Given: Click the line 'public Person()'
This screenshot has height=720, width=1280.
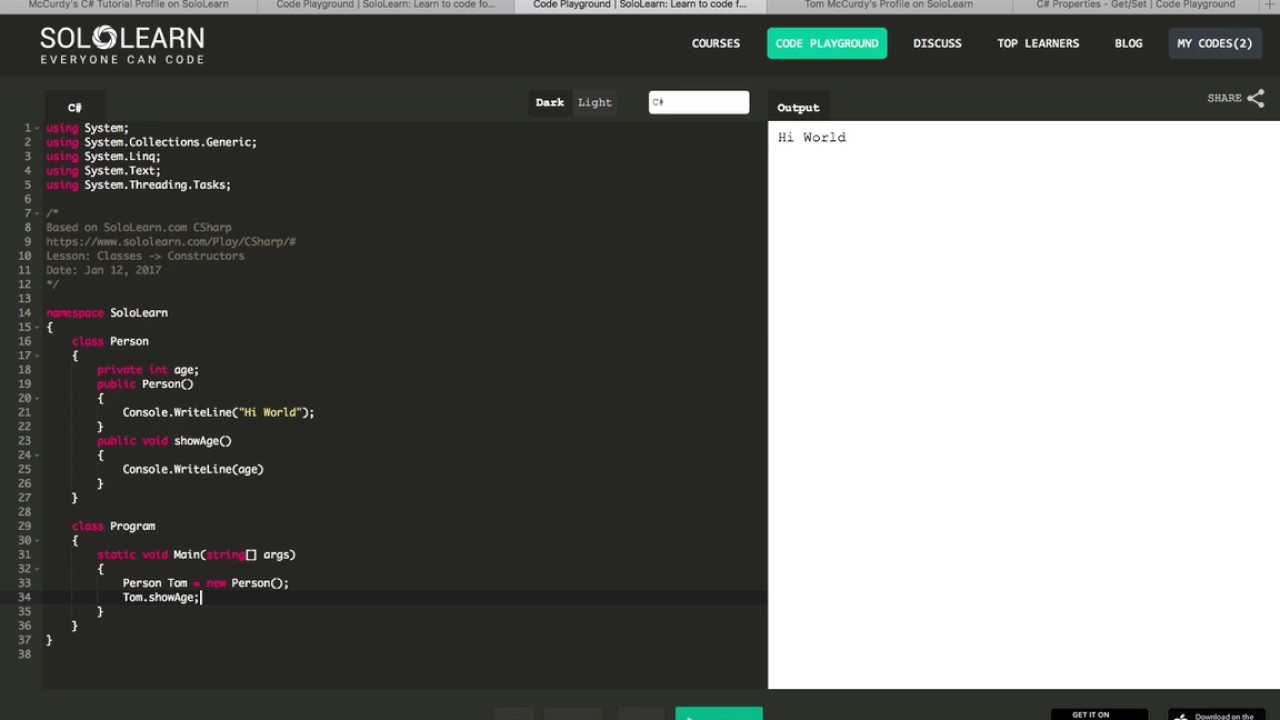Looking at the screenshot, I should click(x=145, y=384).
